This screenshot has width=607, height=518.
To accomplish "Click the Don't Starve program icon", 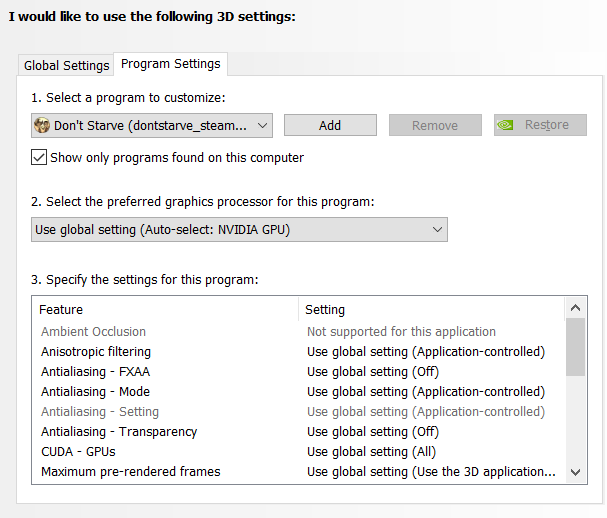I will tap(42, 125).
